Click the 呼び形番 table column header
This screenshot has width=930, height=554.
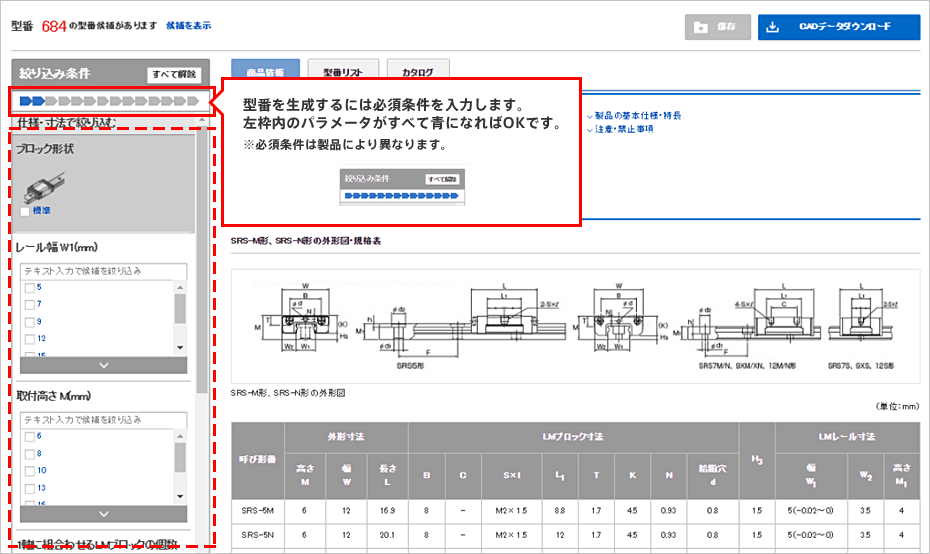257,460
